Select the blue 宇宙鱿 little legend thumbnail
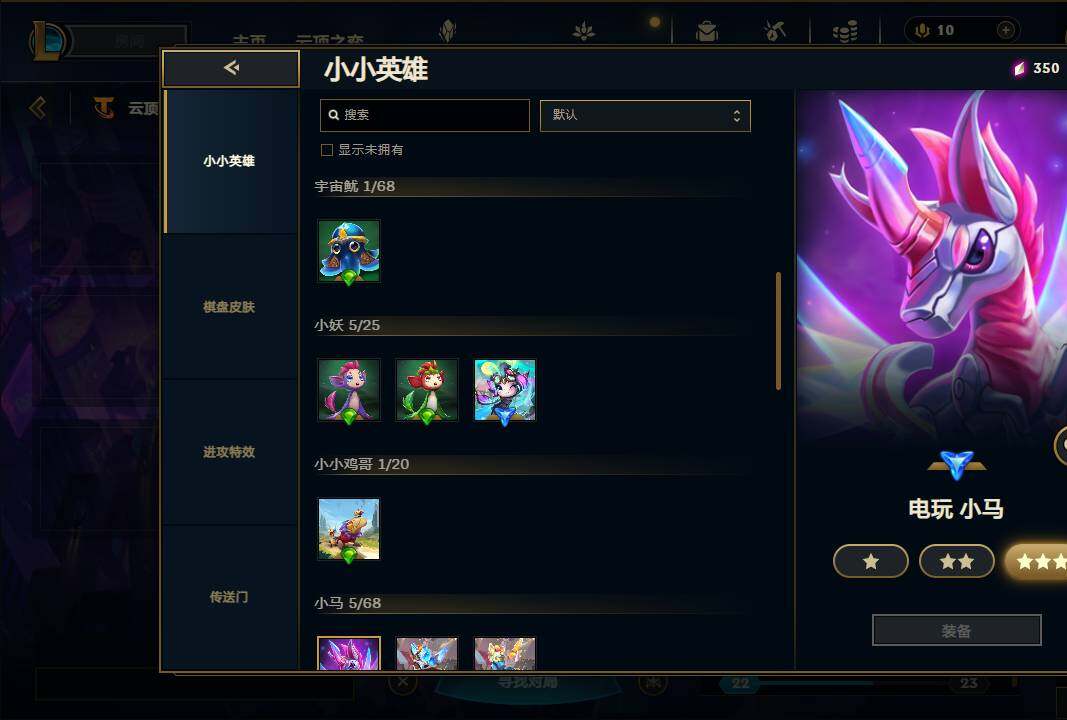This screenshot has width=1067, height=720. [349, 251]
